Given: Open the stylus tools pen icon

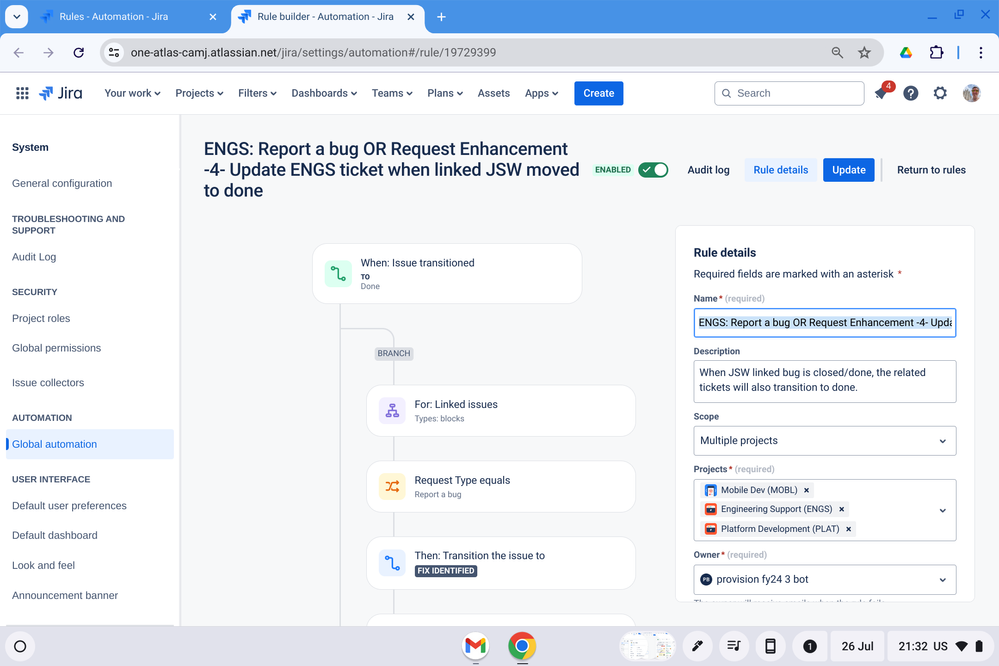Looking at the screenshot, I should [x=698, y=646].
